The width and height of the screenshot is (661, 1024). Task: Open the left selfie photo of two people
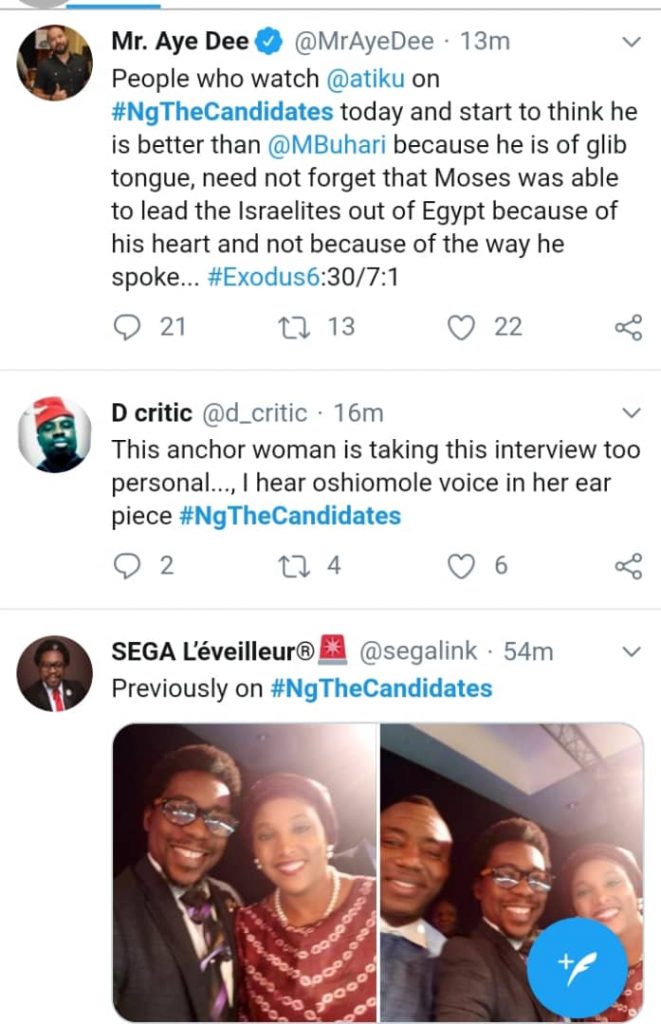coord(245,870)
